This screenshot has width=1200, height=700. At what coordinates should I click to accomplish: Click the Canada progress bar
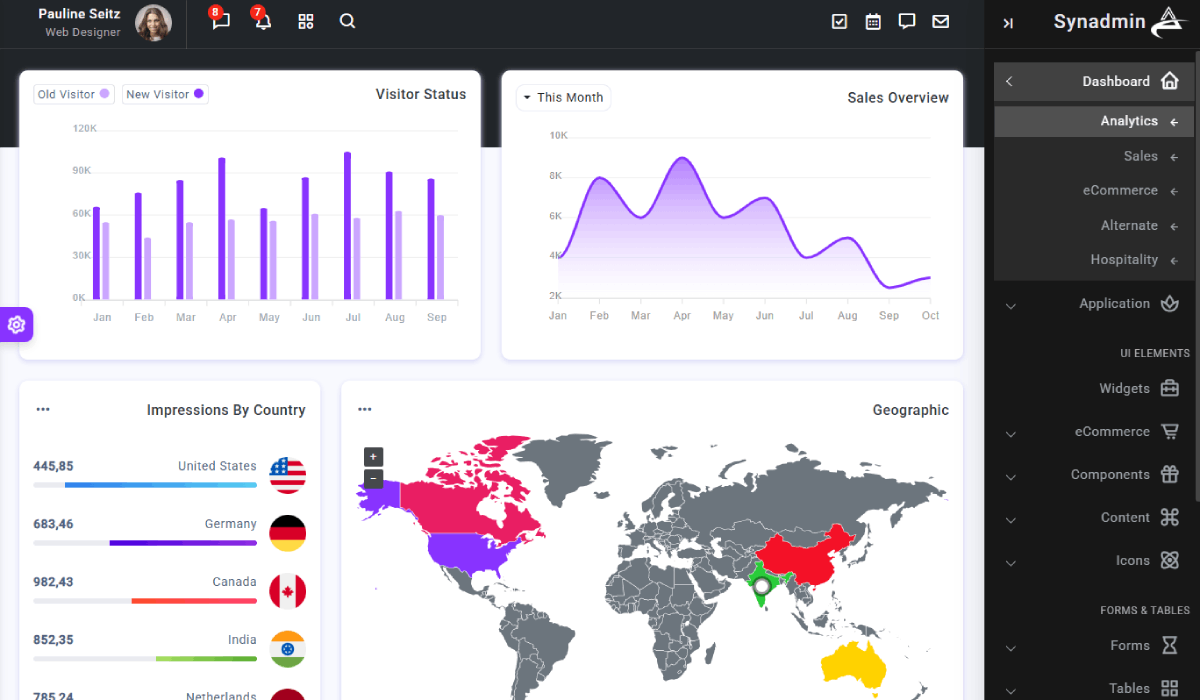pyautogui.click(x=145, y=601)
